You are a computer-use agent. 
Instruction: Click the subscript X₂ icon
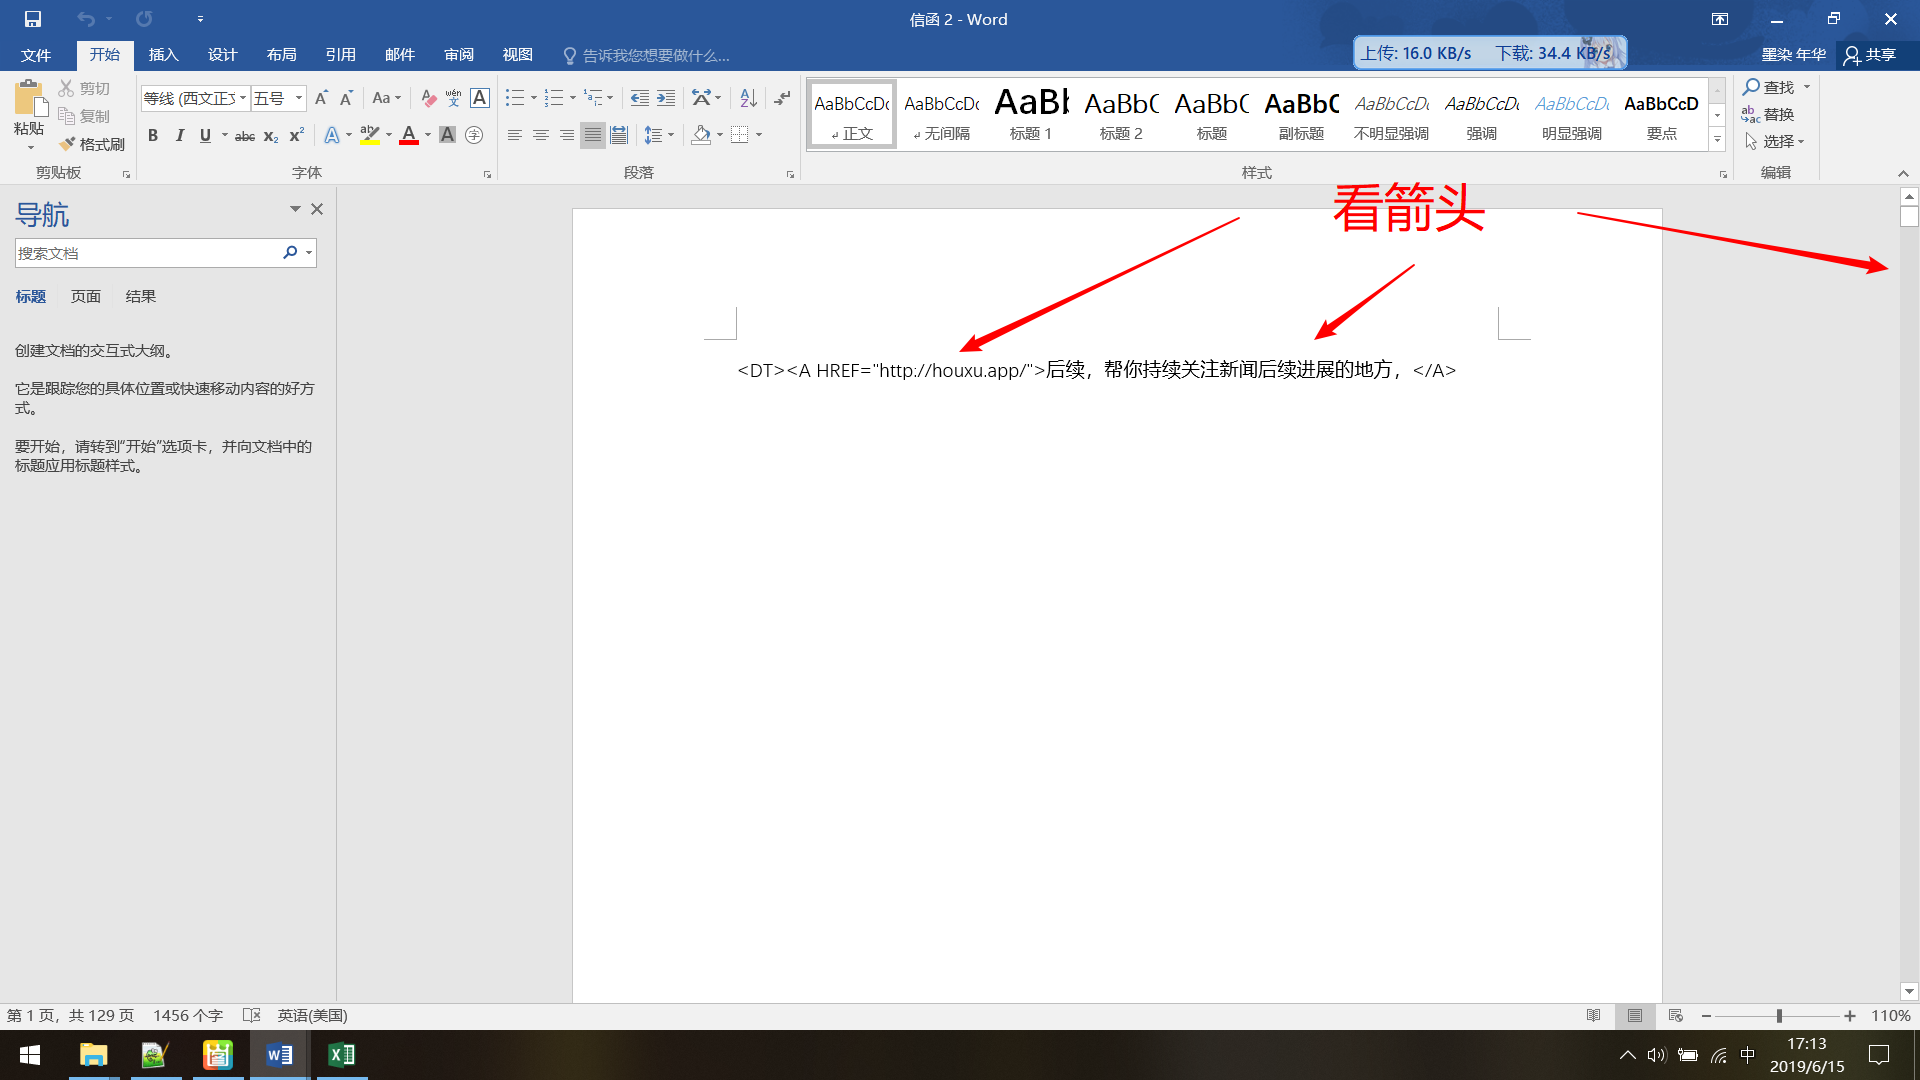270,136
